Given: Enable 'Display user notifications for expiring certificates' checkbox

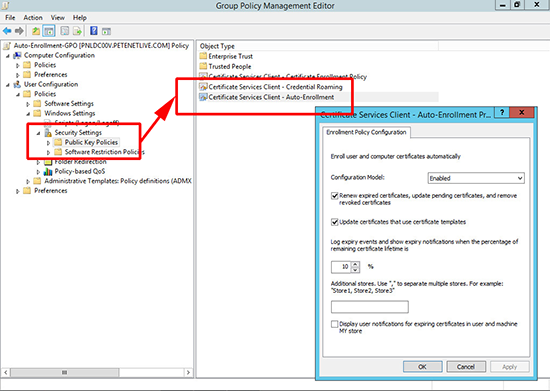Looking at the screenshot, I should [x=335, y=324].
